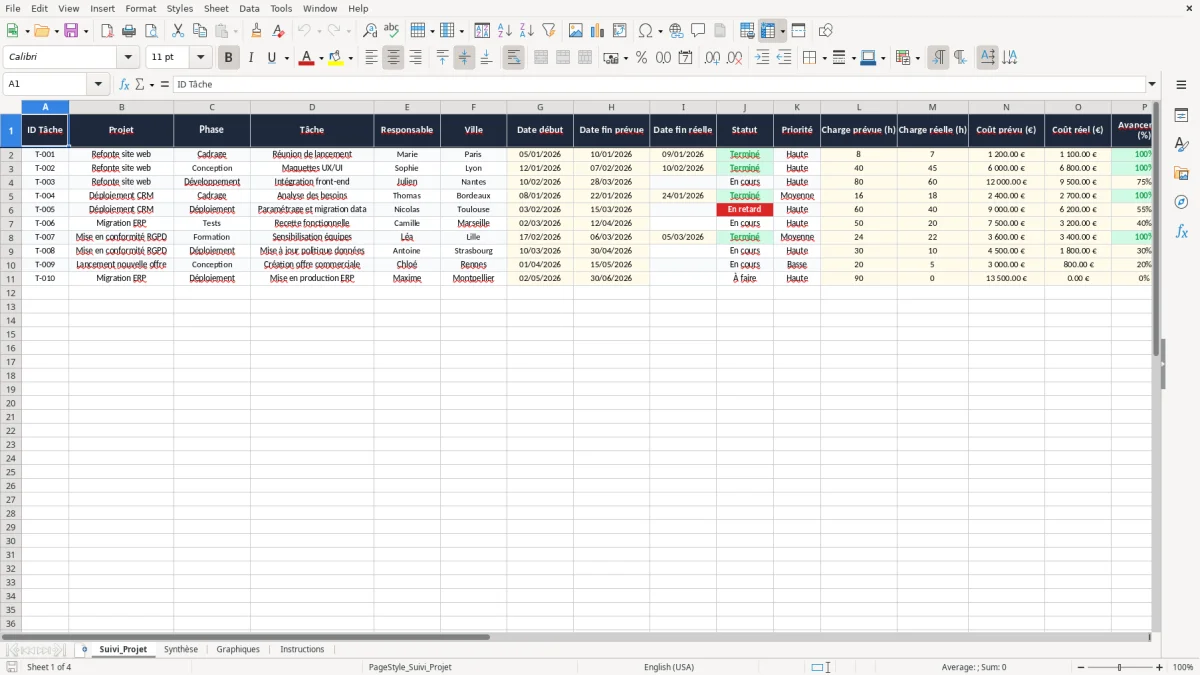Expand the Name Box A1 dropdown
The image size is (1200, 675).
[98, 84]
